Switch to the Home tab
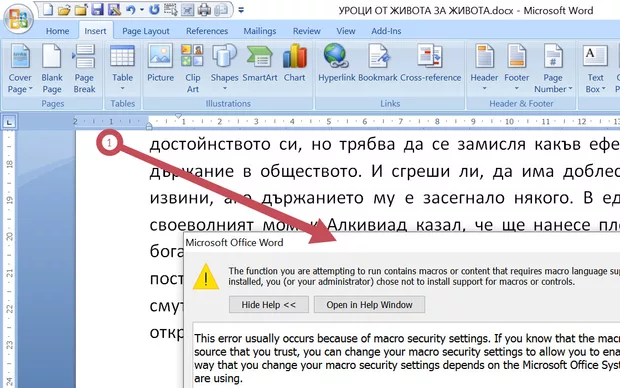The image size is (620, 388). click(57, 31)
